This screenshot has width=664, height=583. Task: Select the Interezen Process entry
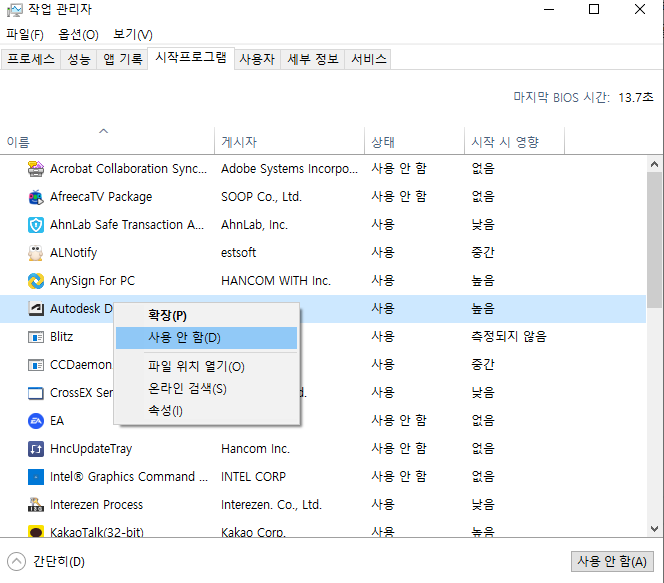[97, 505]
